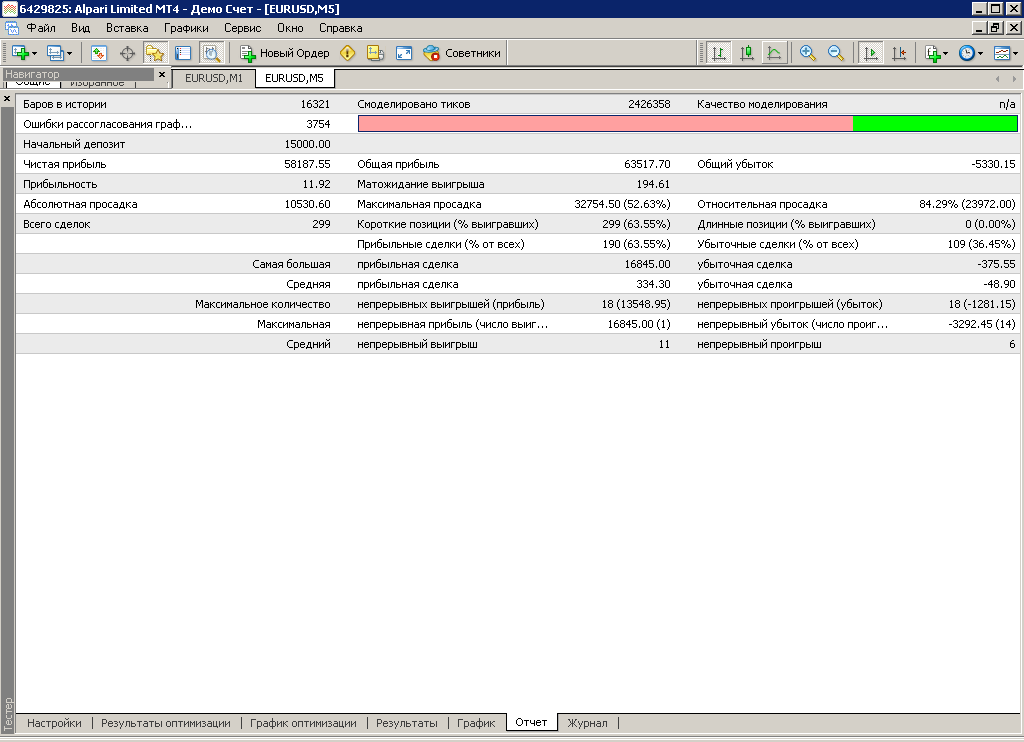Screen dimensions: 1024x742
Task: Switch chart to full screen mode
Action: (x=403, y=53)
